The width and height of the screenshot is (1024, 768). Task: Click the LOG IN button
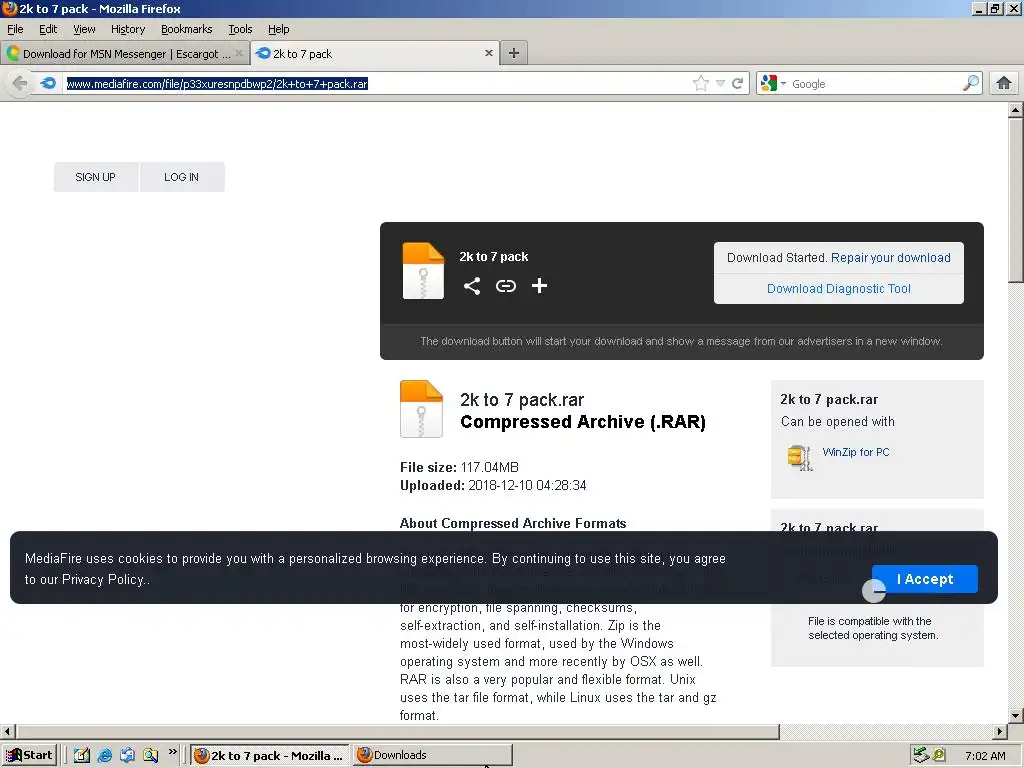point(182,177)
